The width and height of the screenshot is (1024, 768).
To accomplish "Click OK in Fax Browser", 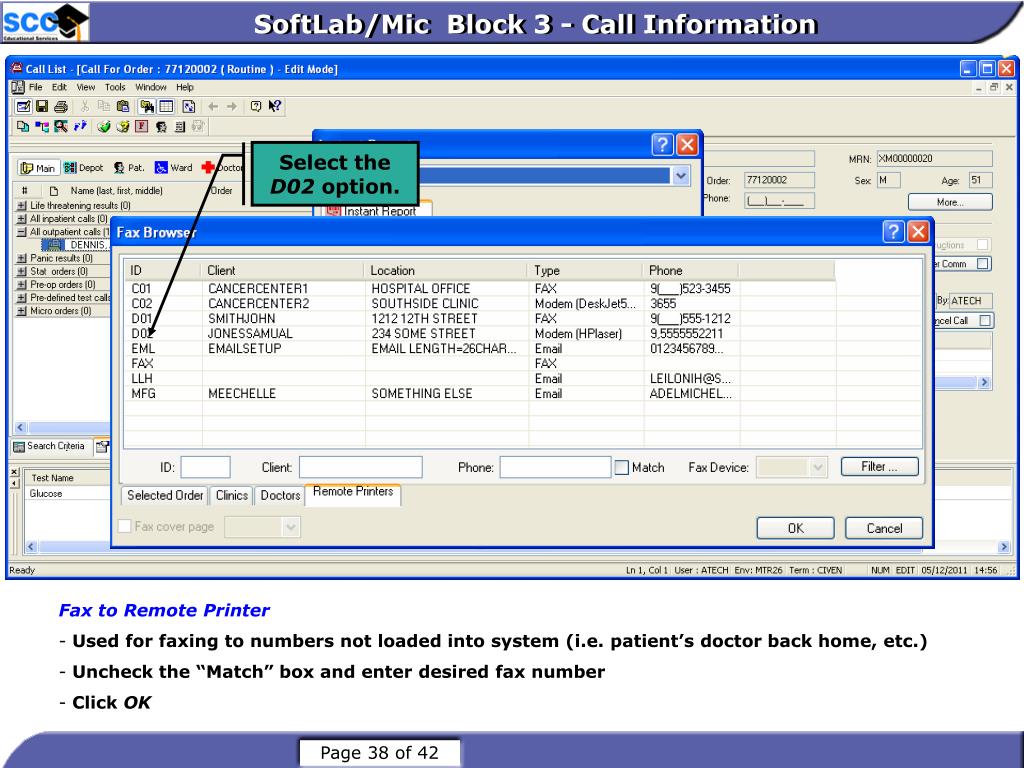I will point(795,528).
